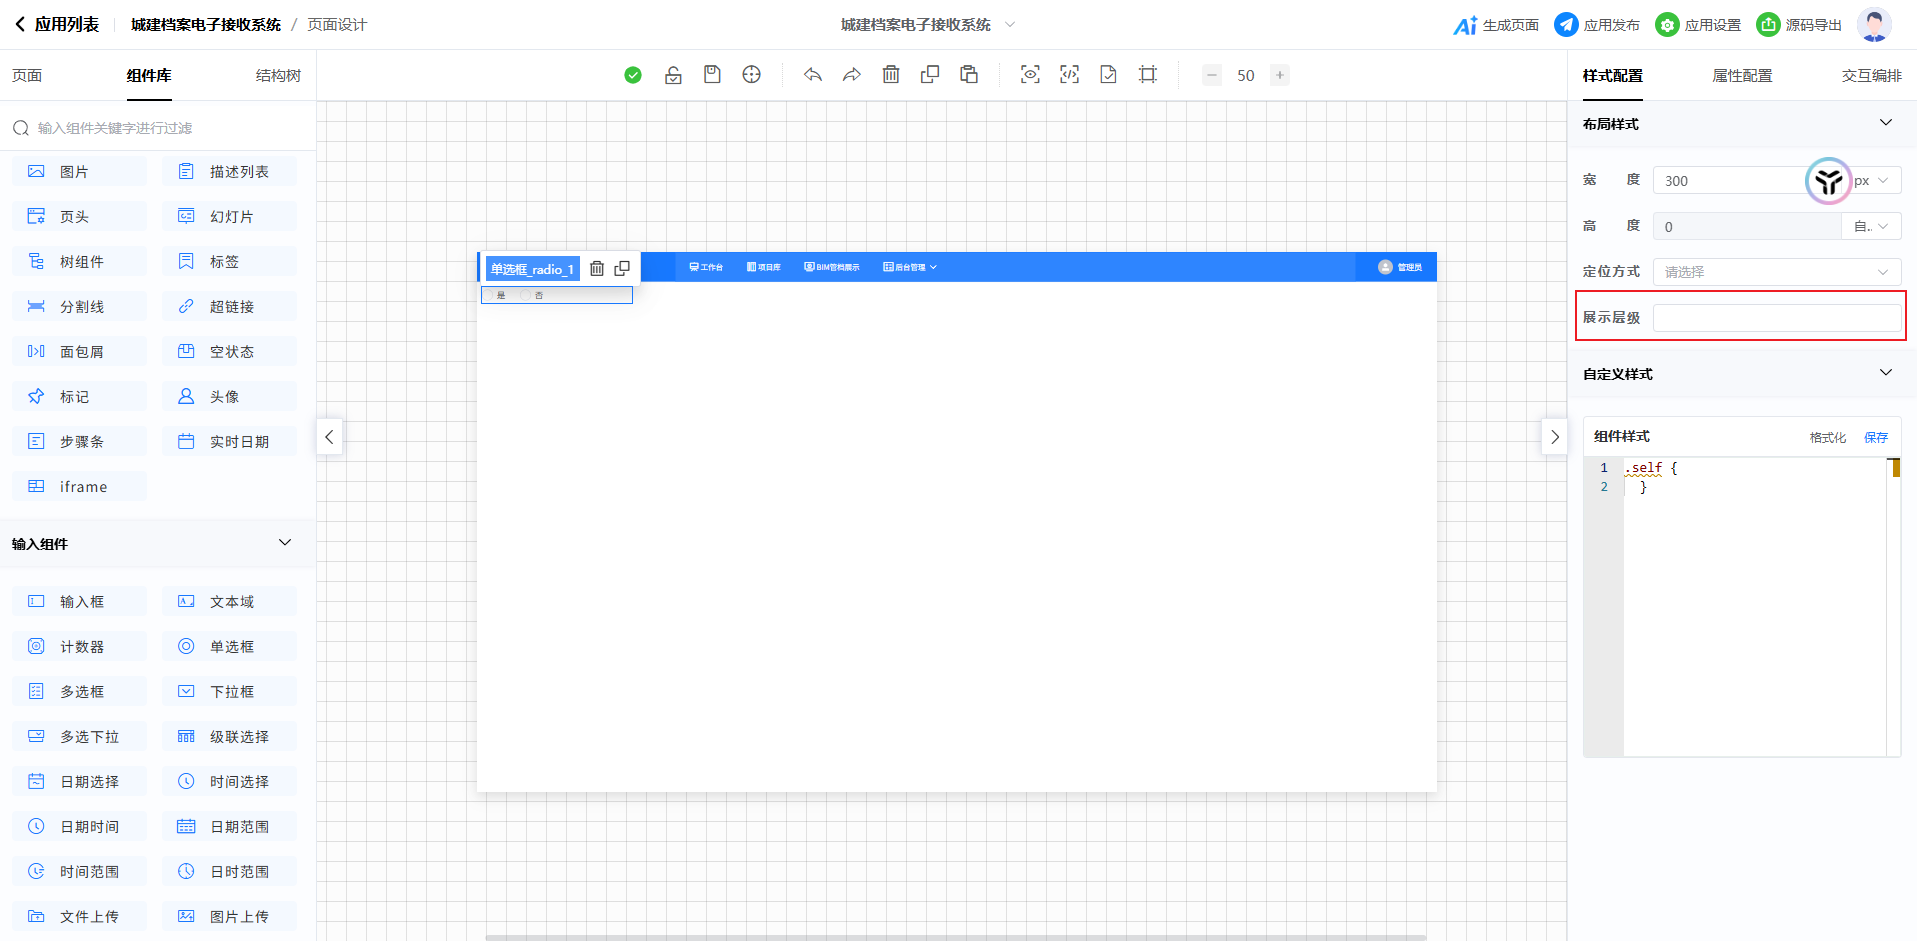Click the floppy-disk save icon in toolbar
Screen dimensions: 1917x941
[712, 75]
